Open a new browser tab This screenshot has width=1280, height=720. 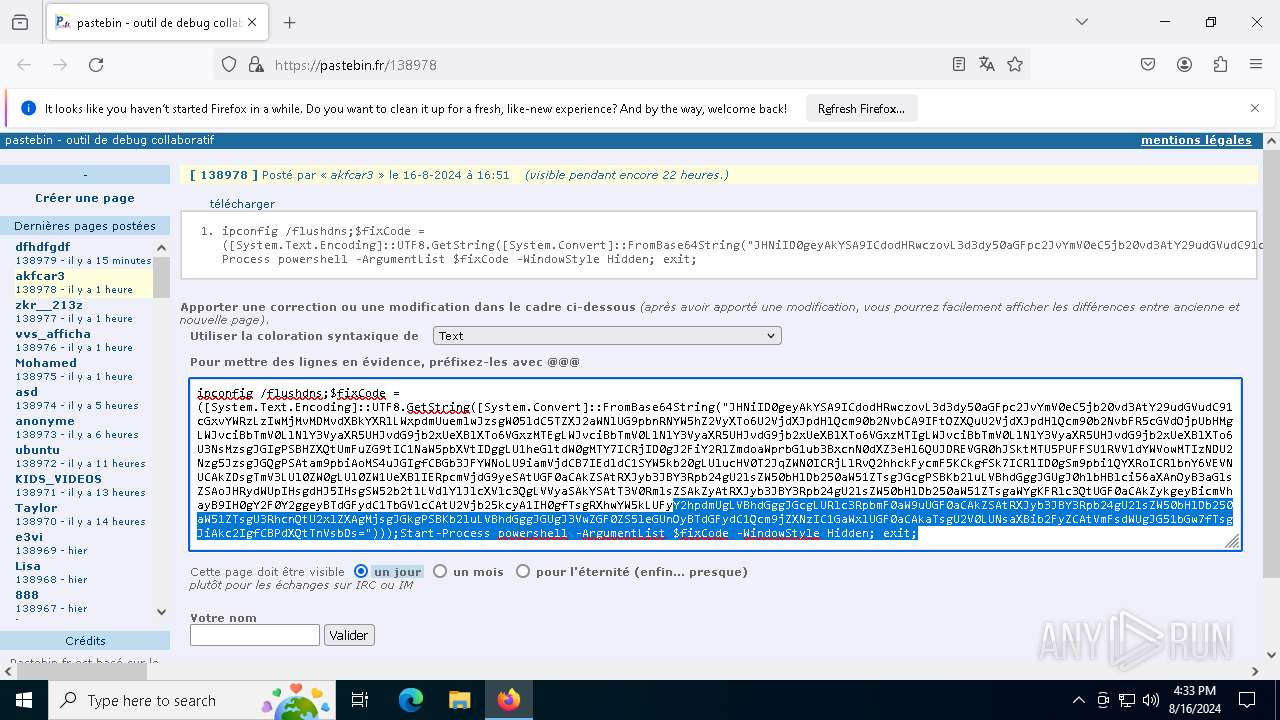289,22
